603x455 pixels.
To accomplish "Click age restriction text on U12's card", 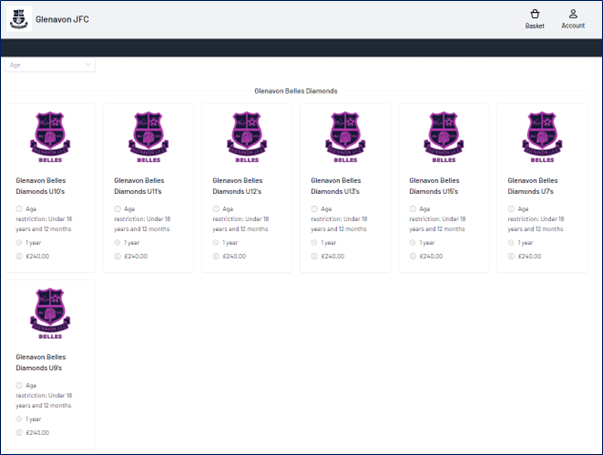I will pyautogui.click(x=241, y=219).
